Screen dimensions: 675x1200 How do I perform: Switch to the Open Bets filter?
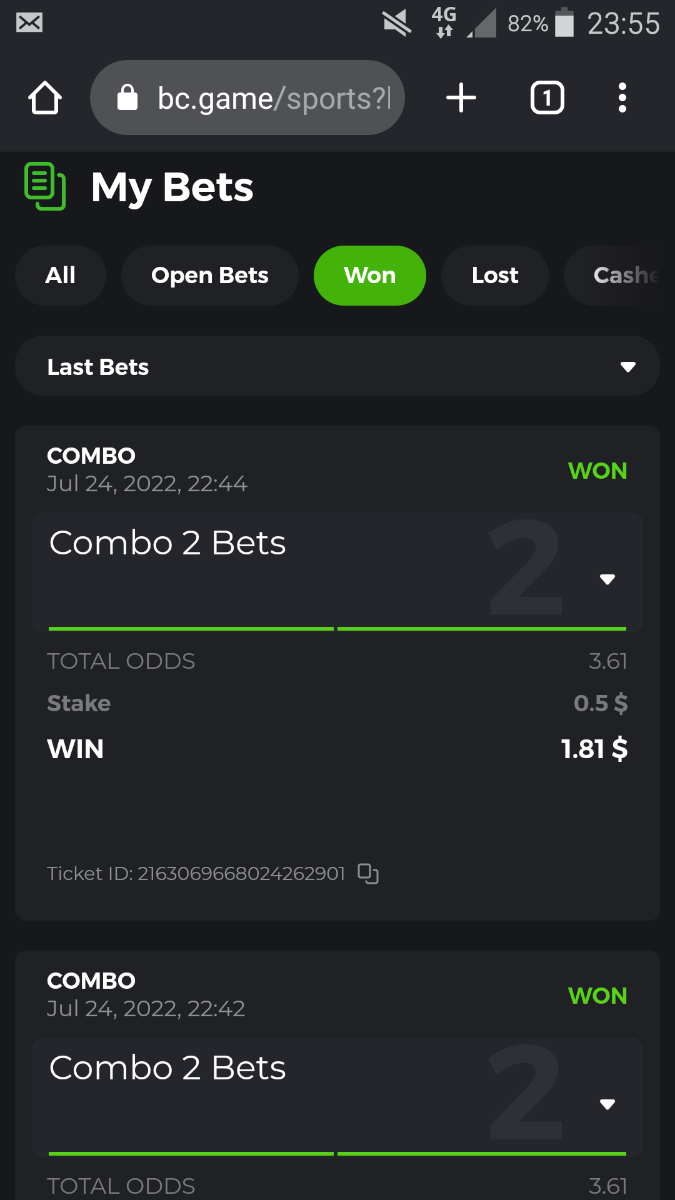pyautogui.click(x=210, y=275)
